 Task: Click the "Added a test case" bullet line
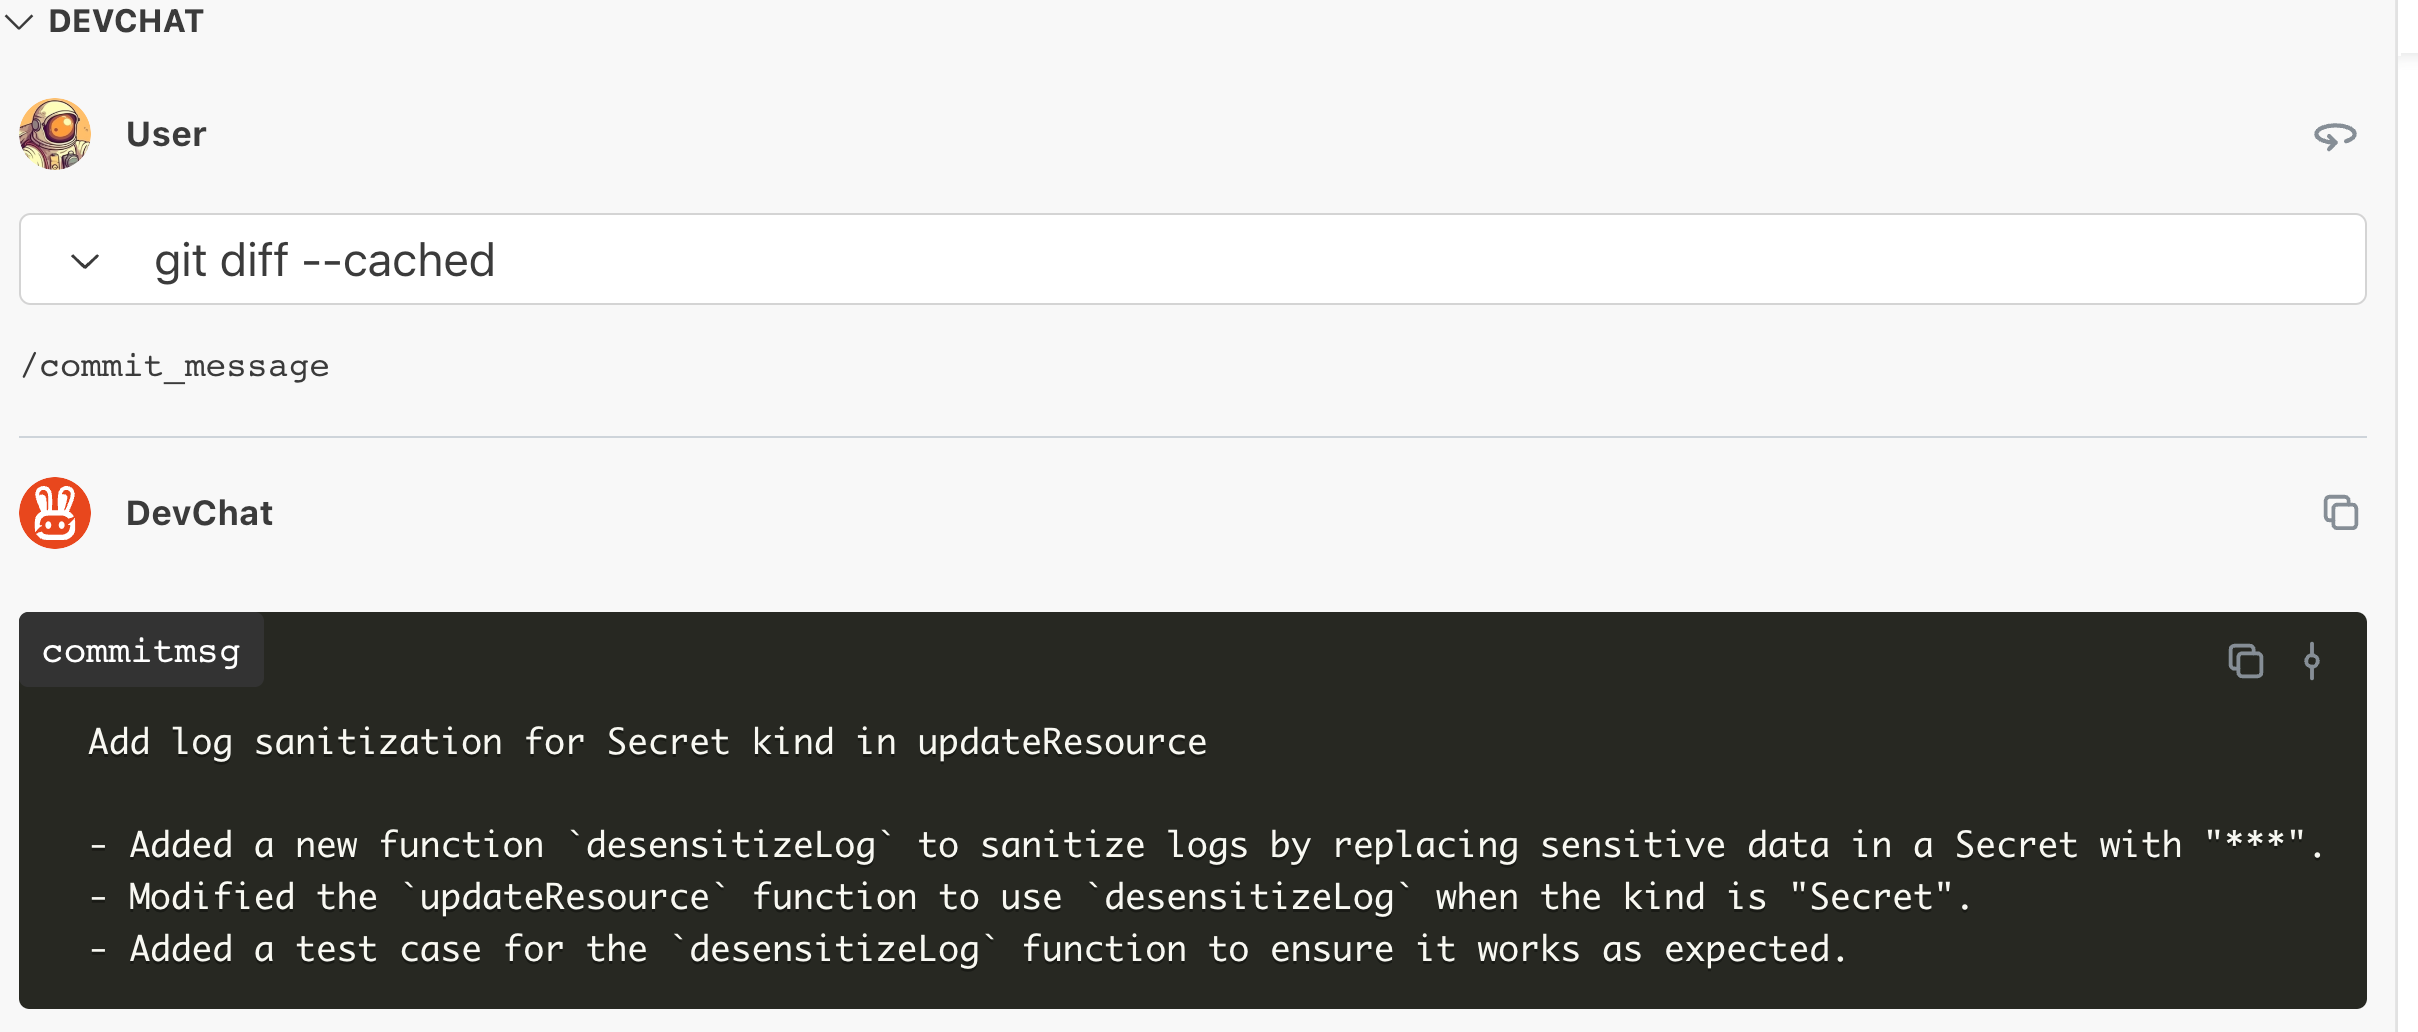[970, 950]
